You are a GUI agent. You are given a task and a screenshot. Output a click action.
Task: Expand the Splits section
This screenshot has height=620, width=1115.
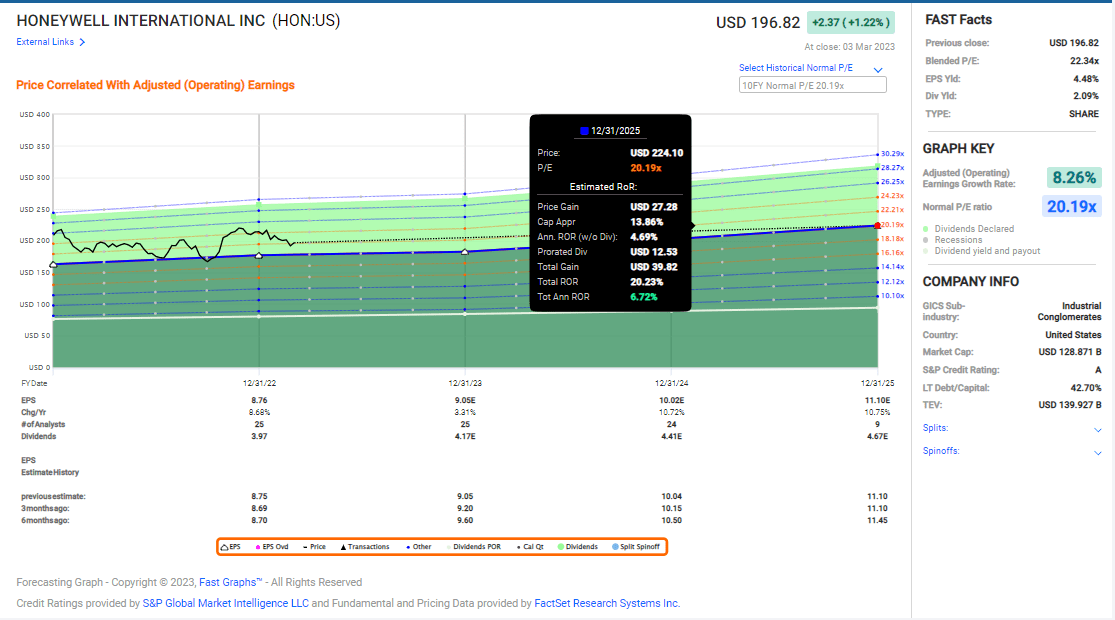935,428
